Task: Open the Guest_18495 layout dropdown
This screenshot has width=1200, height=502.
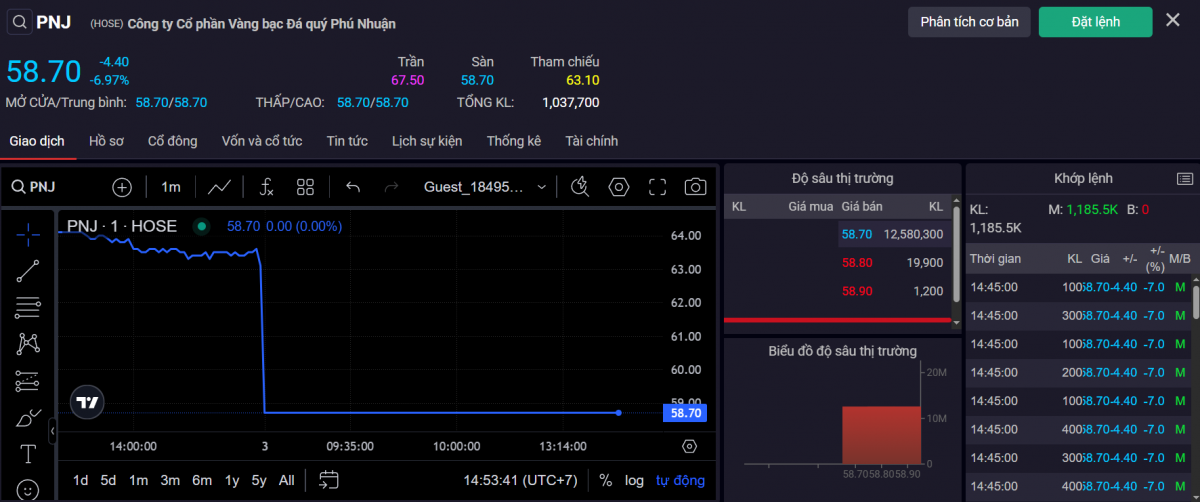Action: pos(485,187)
